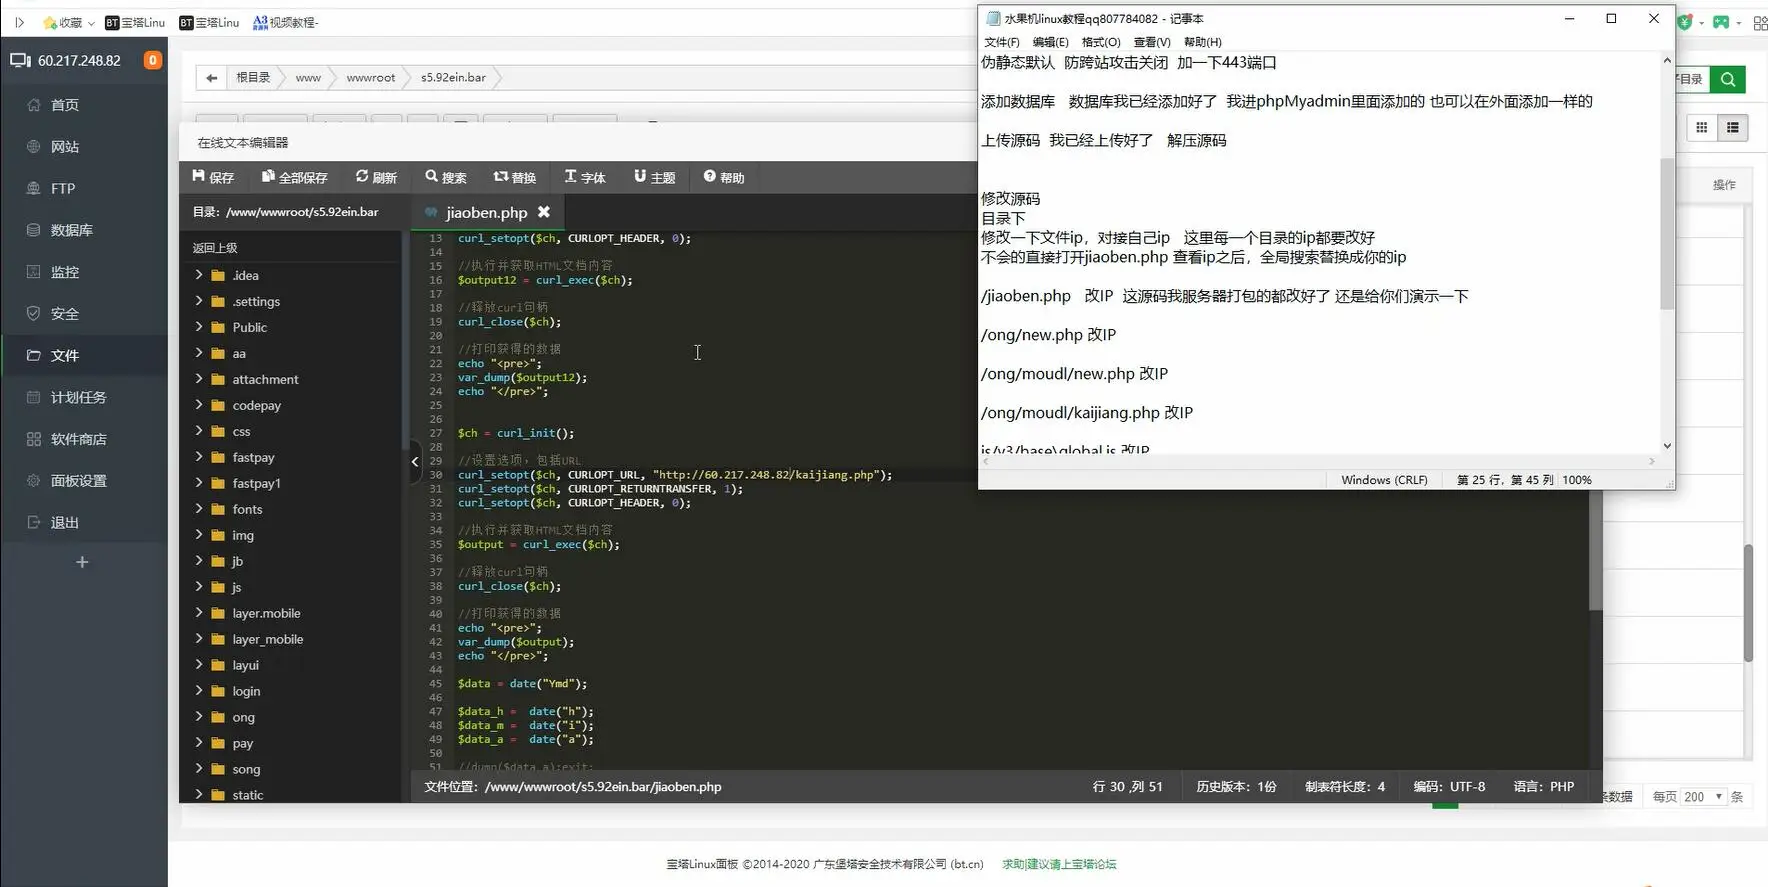This screenshot has height=887, width=1768.
Task: Click 历史版本: 1份 in the status bar
Action: point(1236,787)
